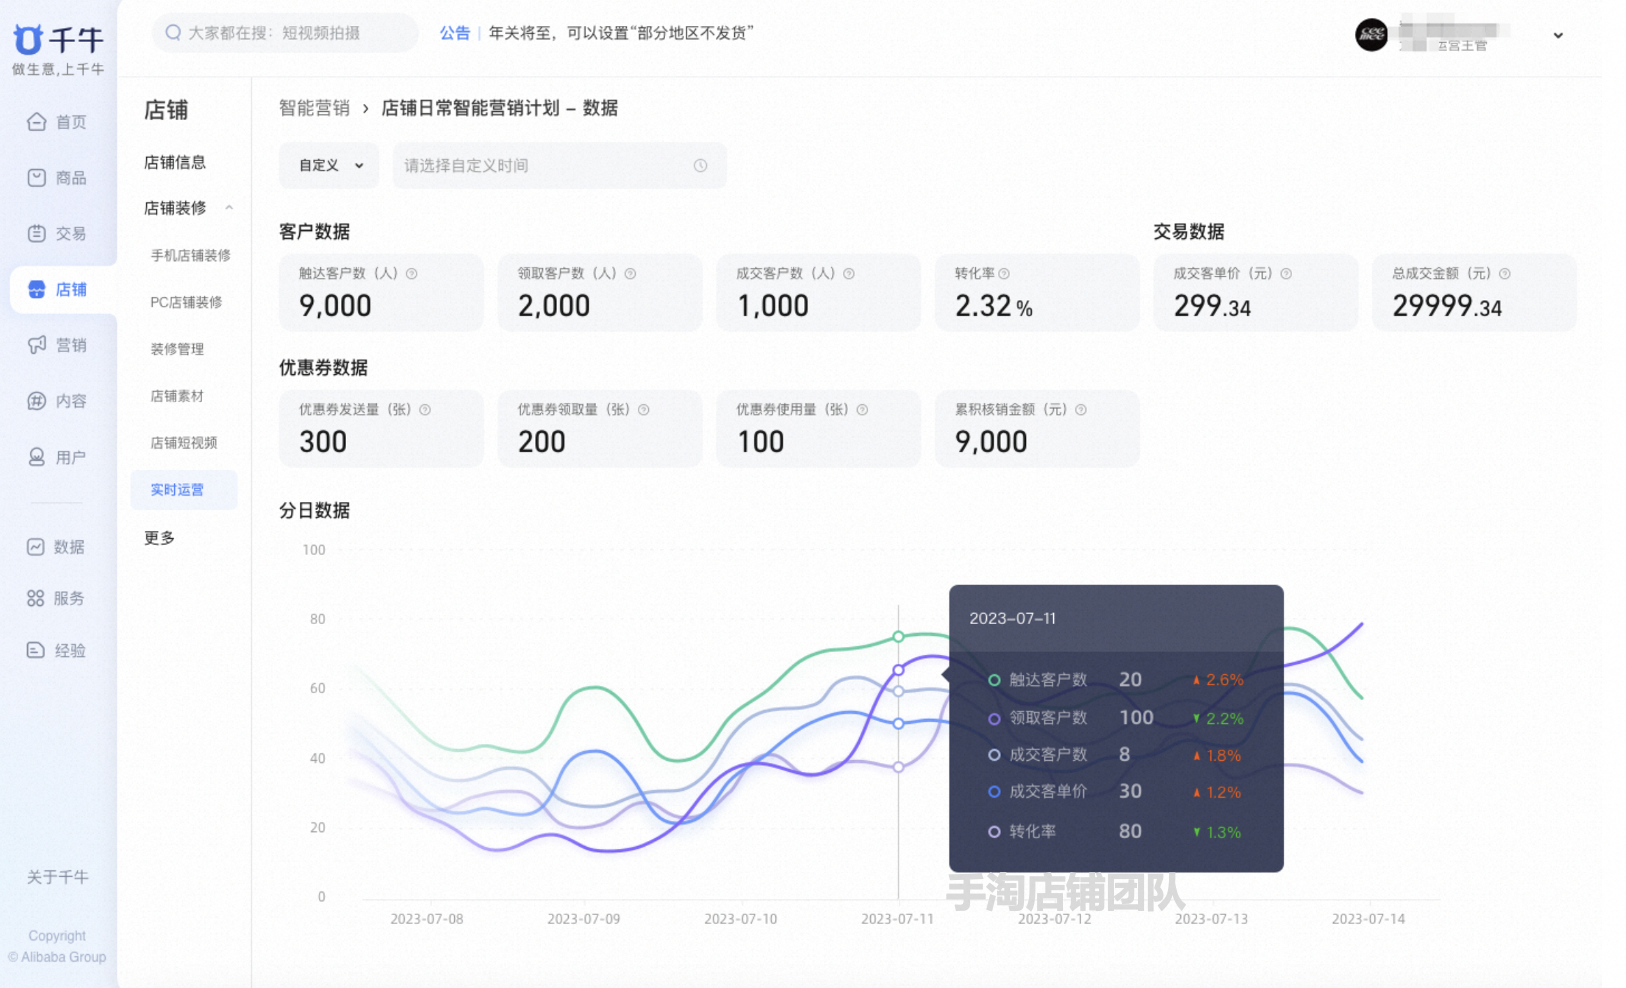
Task: Click info icon beside 优惠券发送量
Action: tap(425, 410)
